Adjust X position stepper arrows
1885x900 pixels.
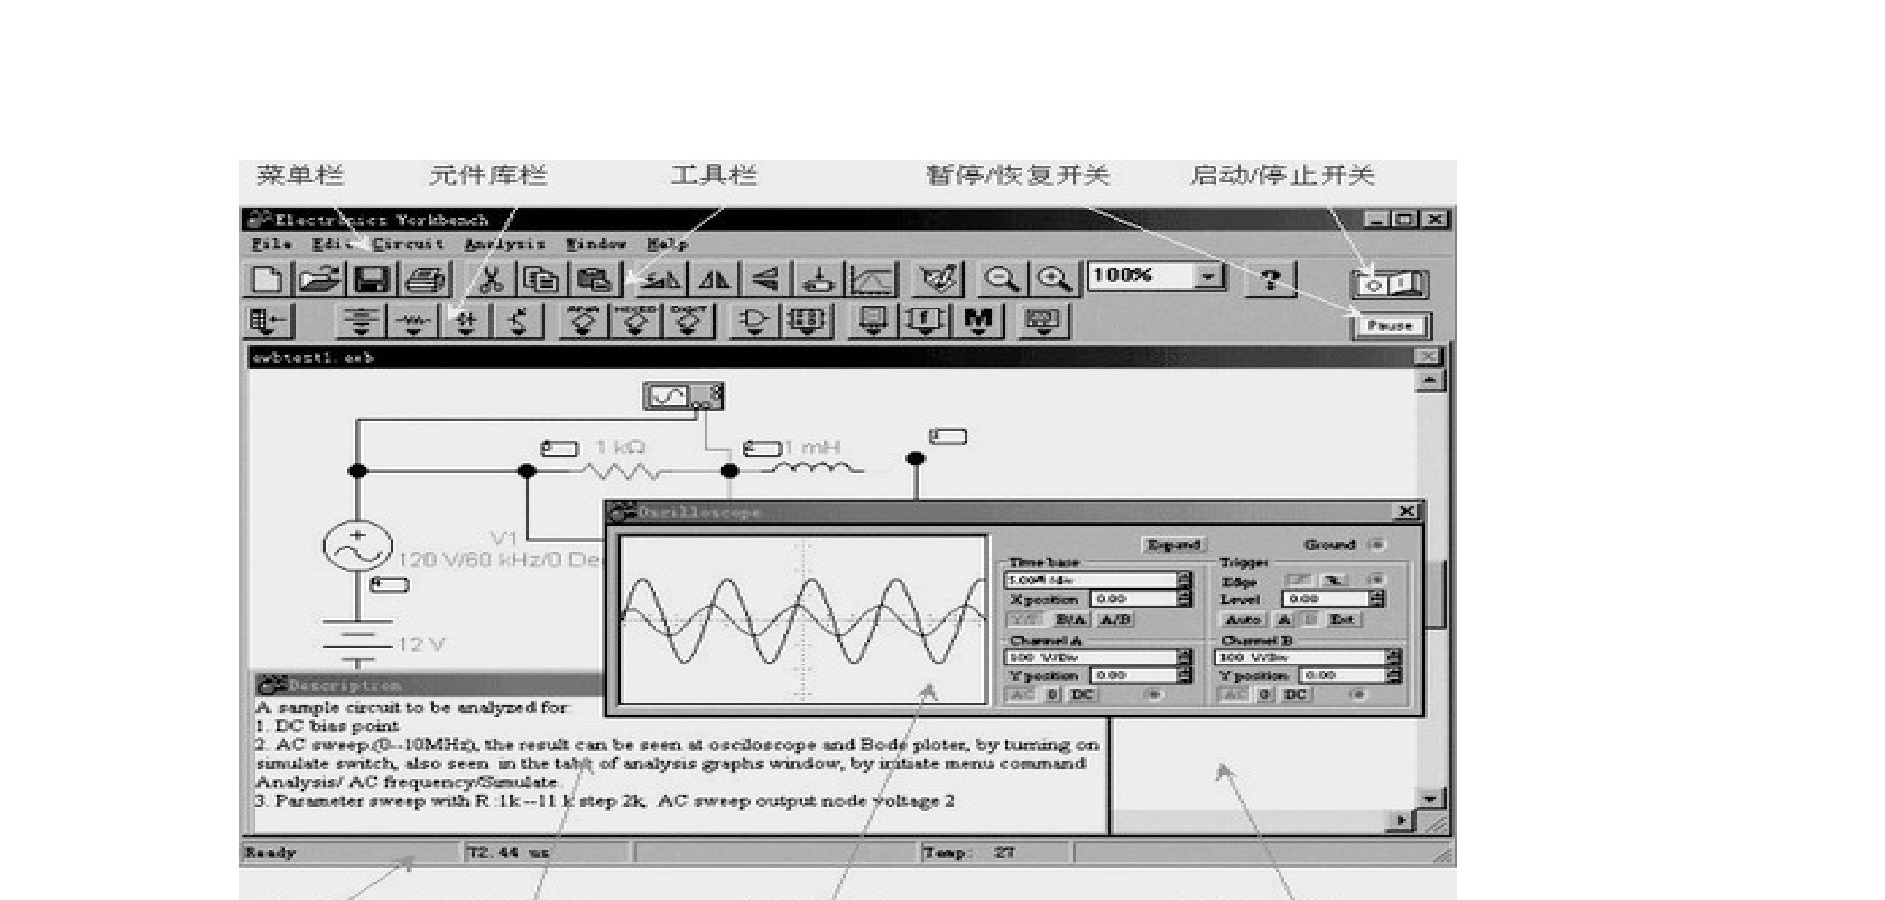click(1185, 599)
